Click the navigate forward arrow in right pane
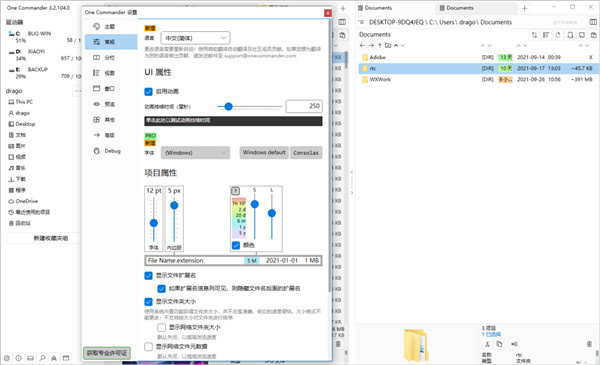The height and width of the screenshot is (365, 600). (x=371, y=46)
